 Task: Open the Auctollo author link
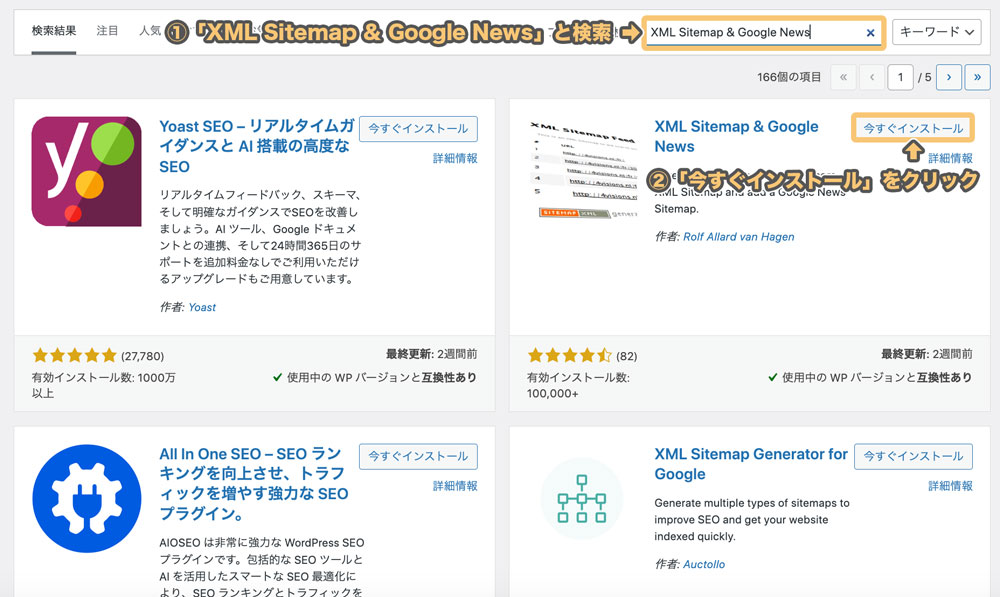(704, 564)
